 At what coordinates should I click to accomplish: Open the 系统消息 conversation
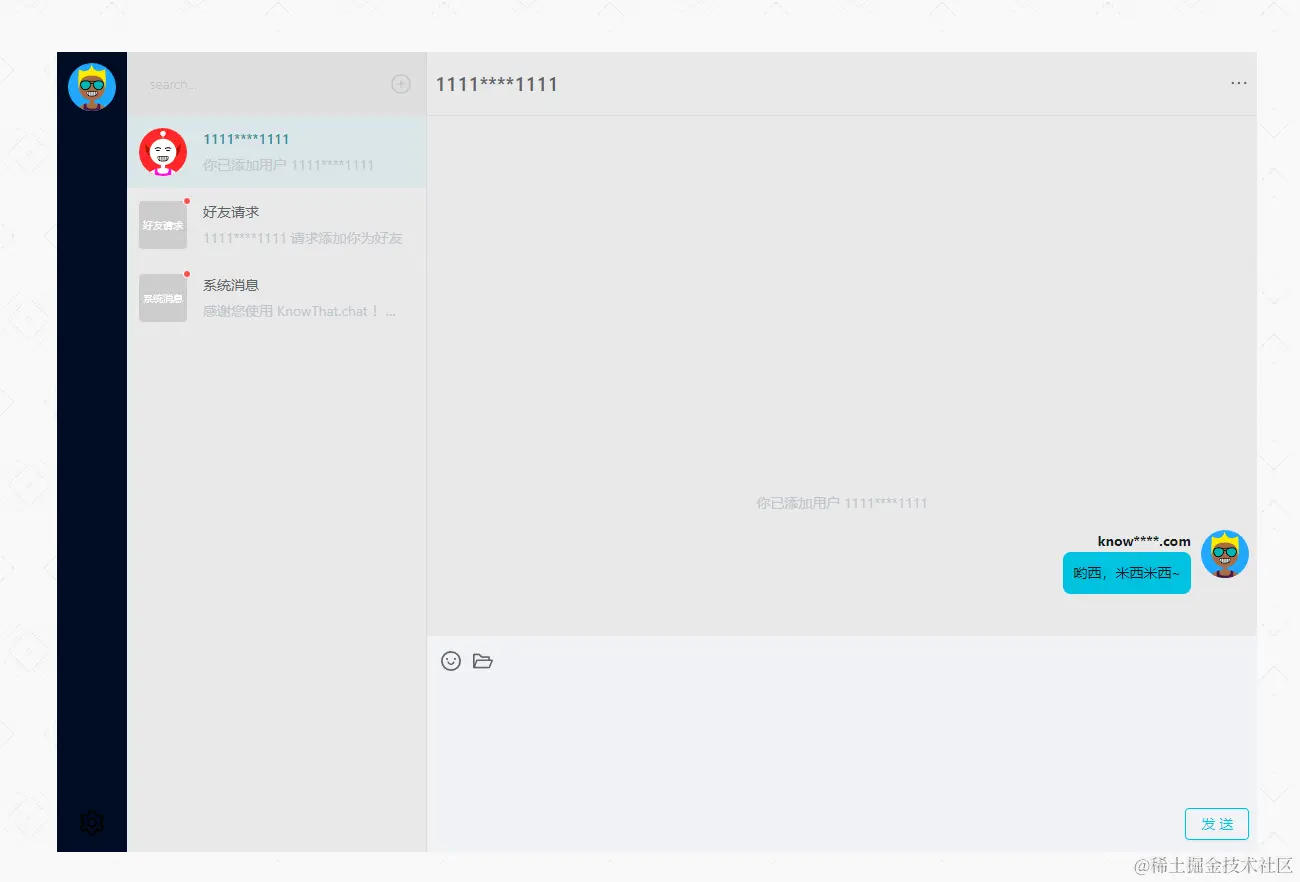(x=290, y=297)
